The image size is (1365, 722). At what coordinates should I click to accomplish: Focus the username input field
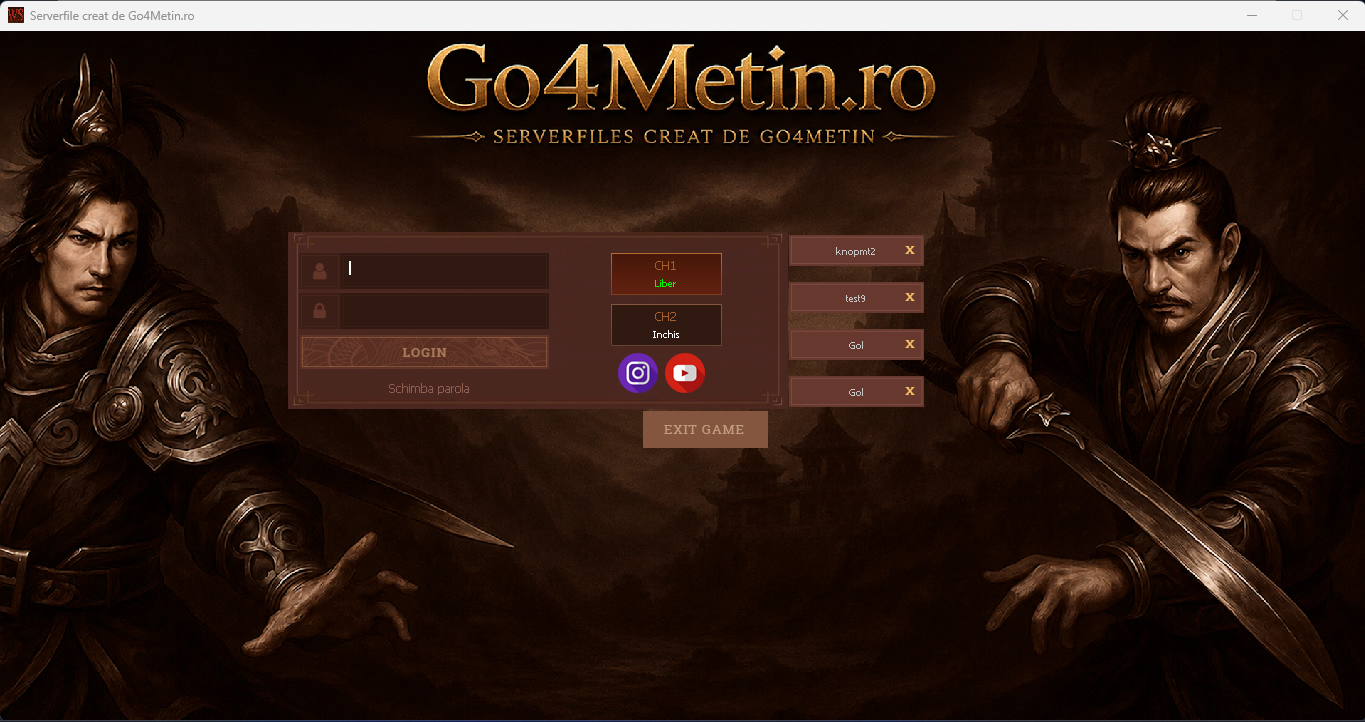(x=444, y=271)
